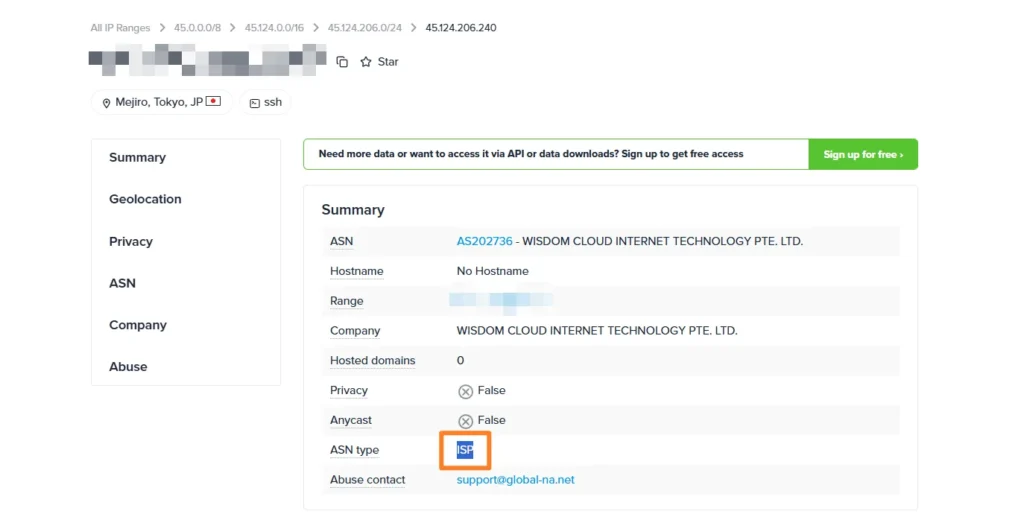Go to the Geolocation section
The height and width of the screenshot is (520, 1024).
pos(145,200)
